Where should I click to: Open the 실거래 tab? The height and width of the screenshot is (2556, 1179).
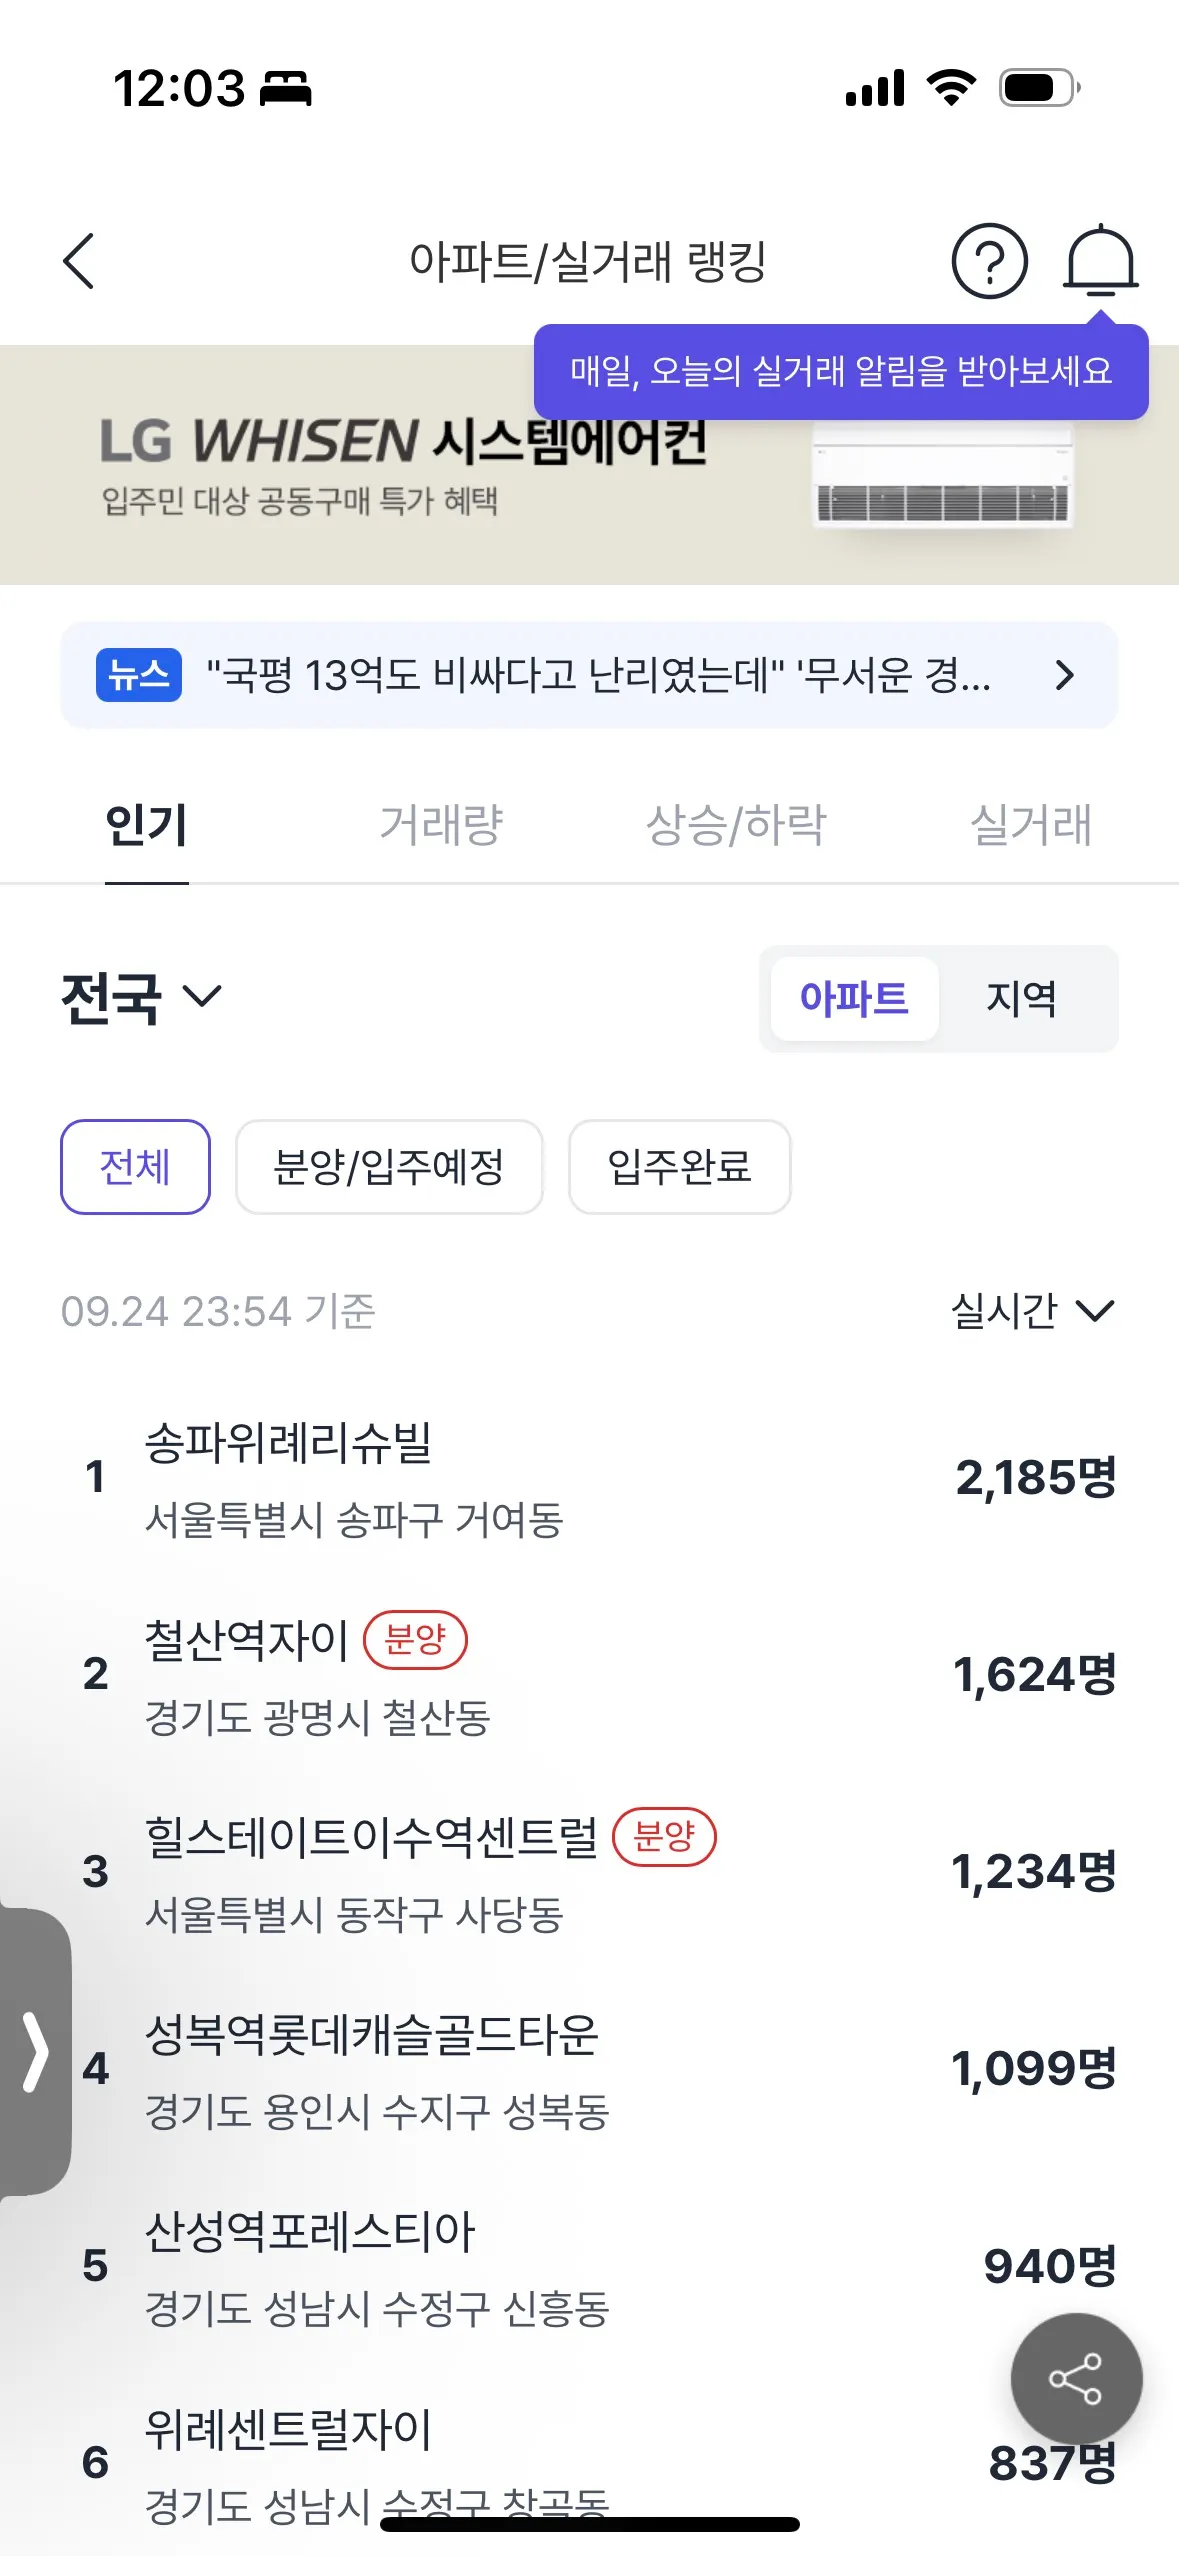tap(1031, 825)
